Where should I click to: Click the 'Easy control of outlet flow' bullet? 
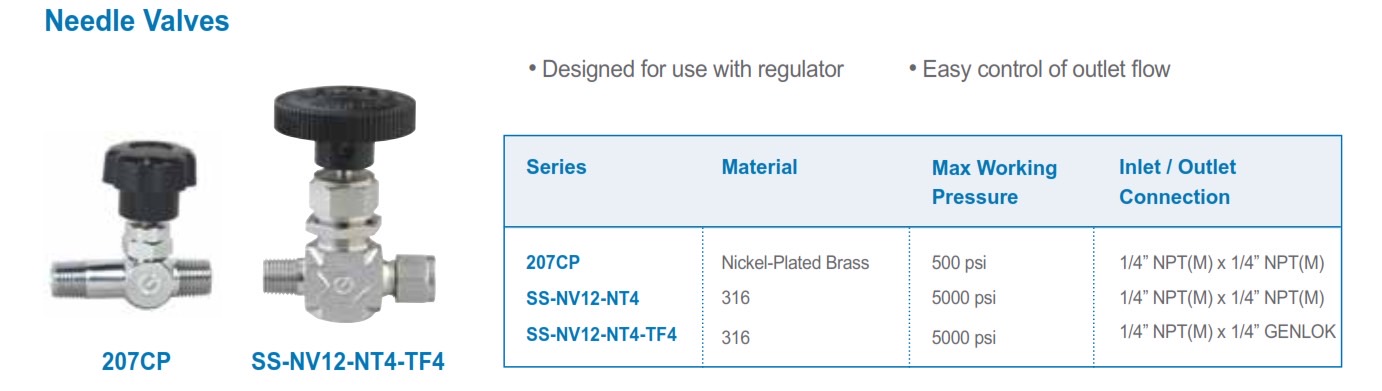1039,69
